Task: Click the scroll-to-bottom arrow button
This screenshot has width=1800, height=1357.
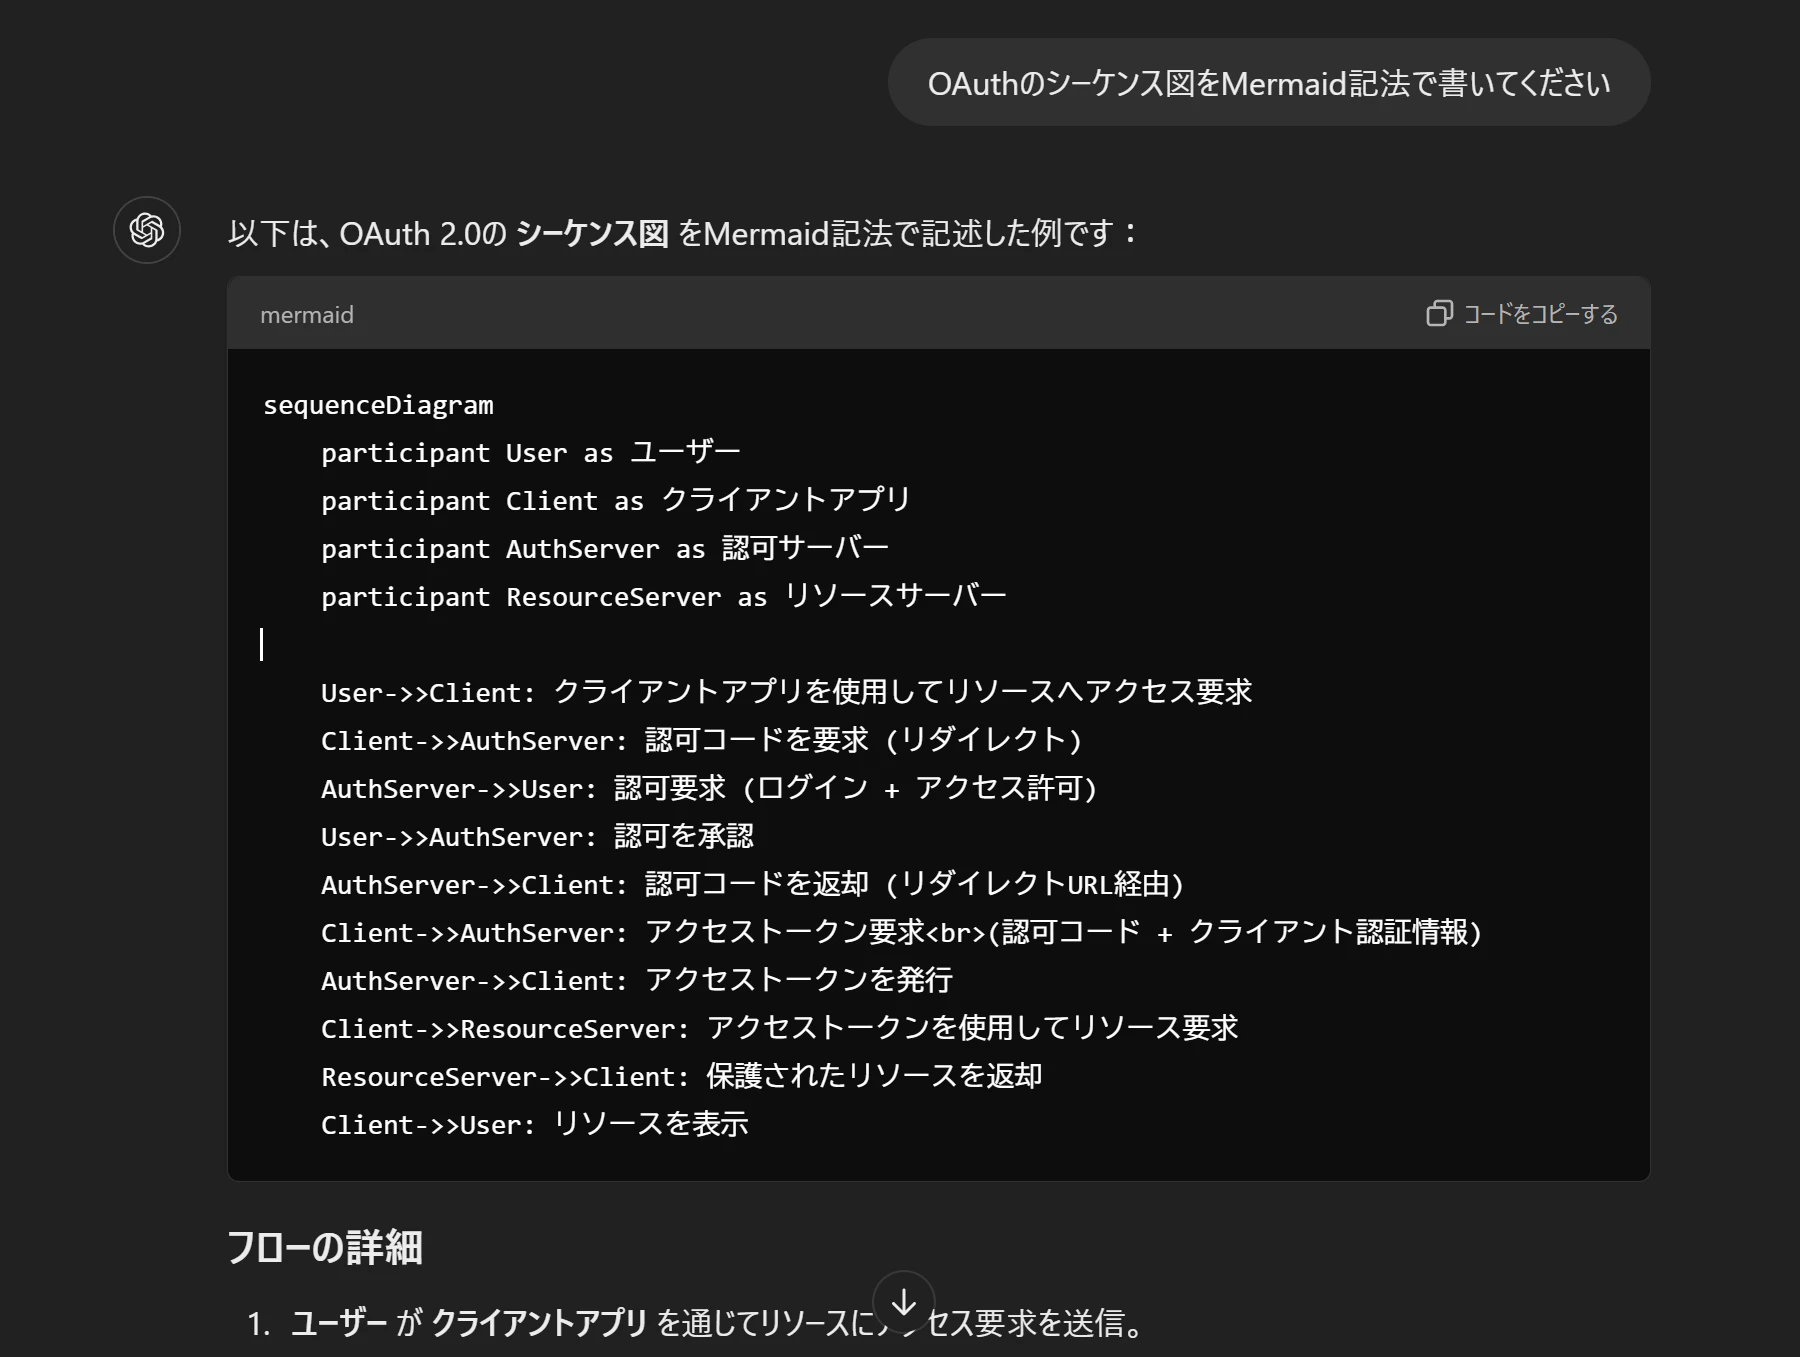Action: (x=904, y=1302)
